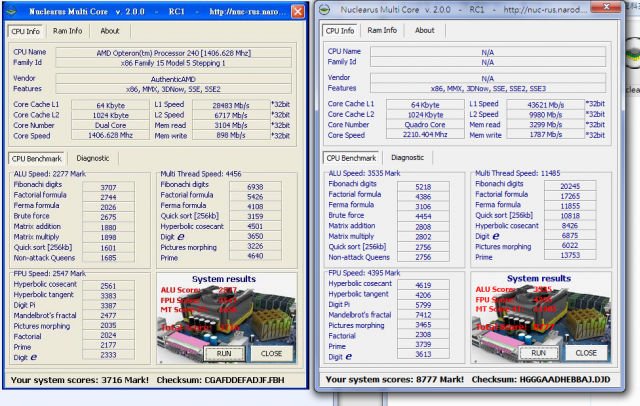The width and height of the screenshot is (640, 406).
Task: Click Non-attack Queens value 1685
Action: [x=109, y=258]
